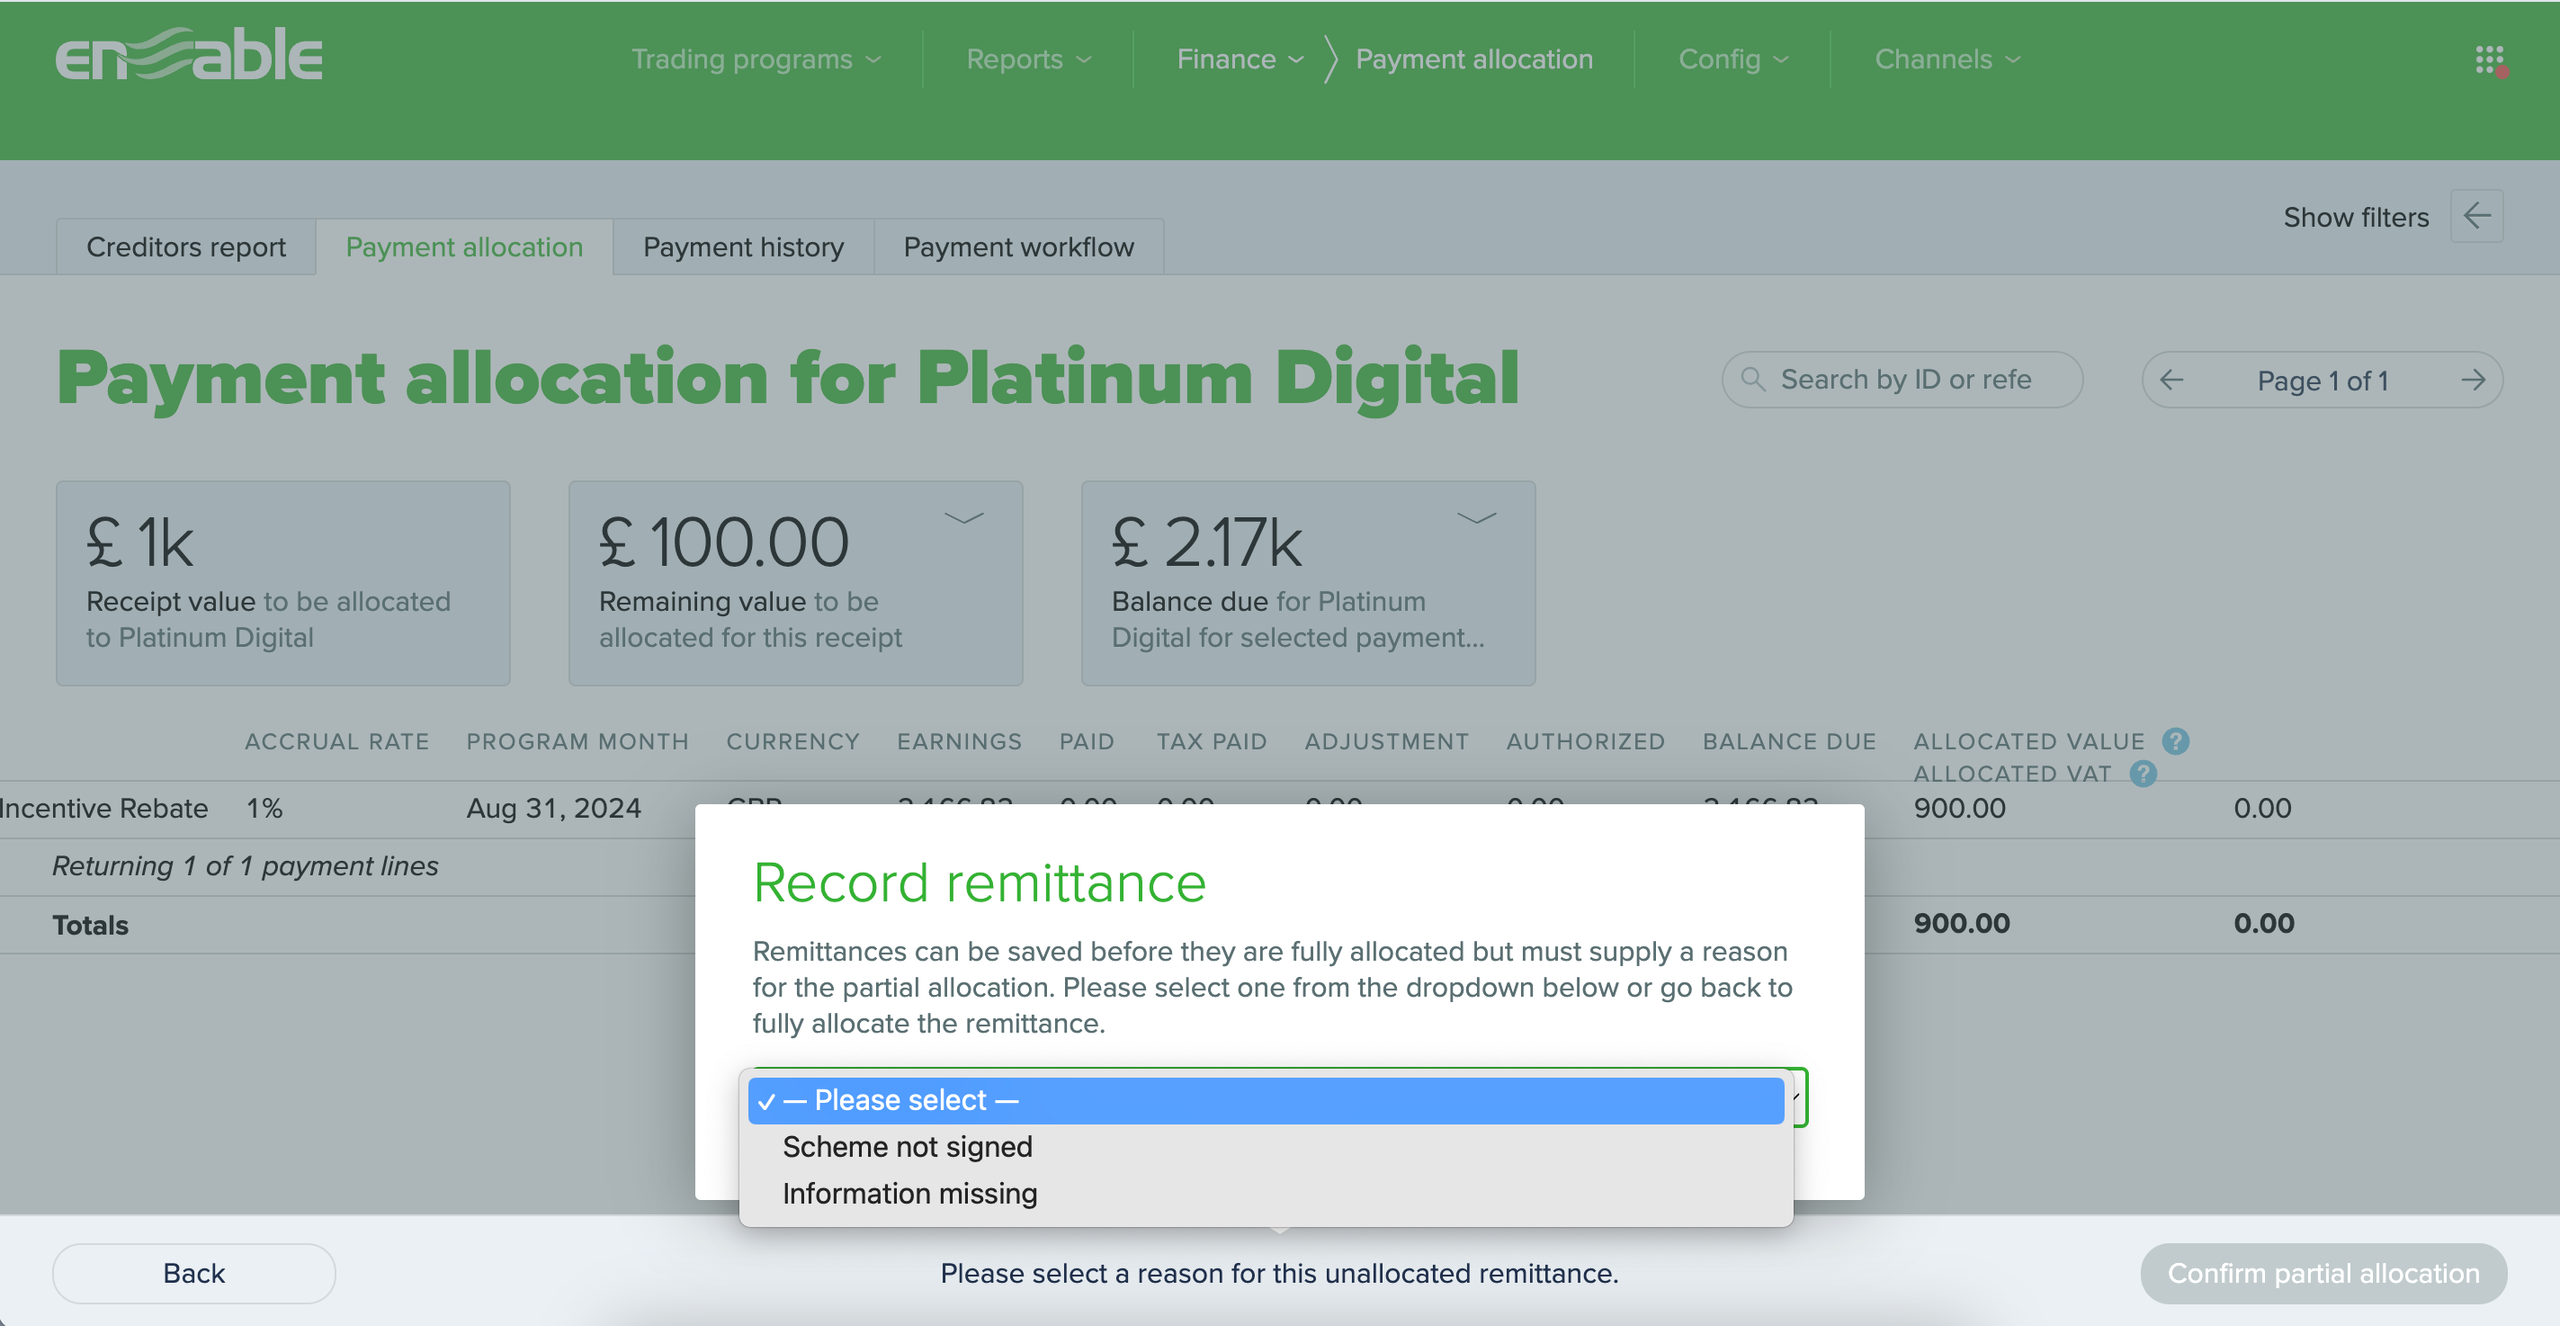This screenshot has height=1326, width=2560.
Task: Click Aug 31, 2024 program month cell
Action: [554, 808]
